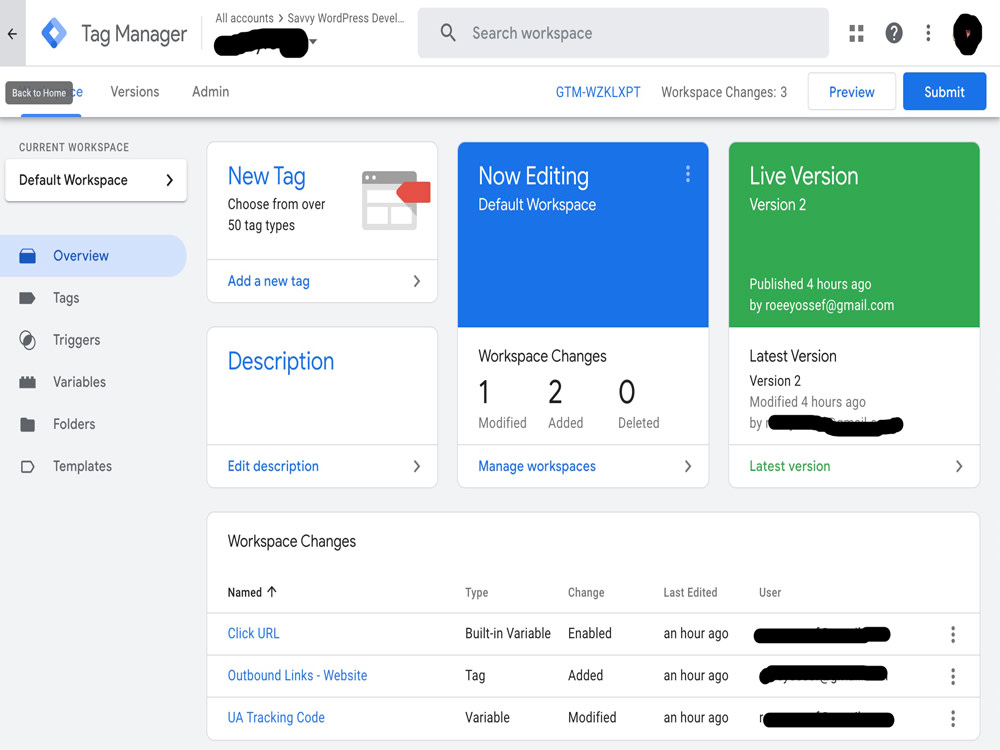Open Now Editing card three-dot menu
This screenshot has width=1000, height=750.
[688, 174]
